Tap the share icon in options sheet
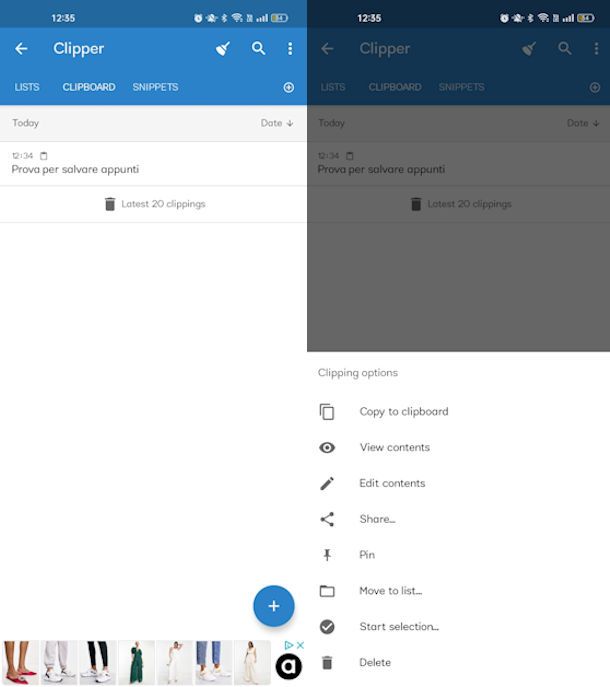This screenshot has width=610, height=687. tap(327, 519)
